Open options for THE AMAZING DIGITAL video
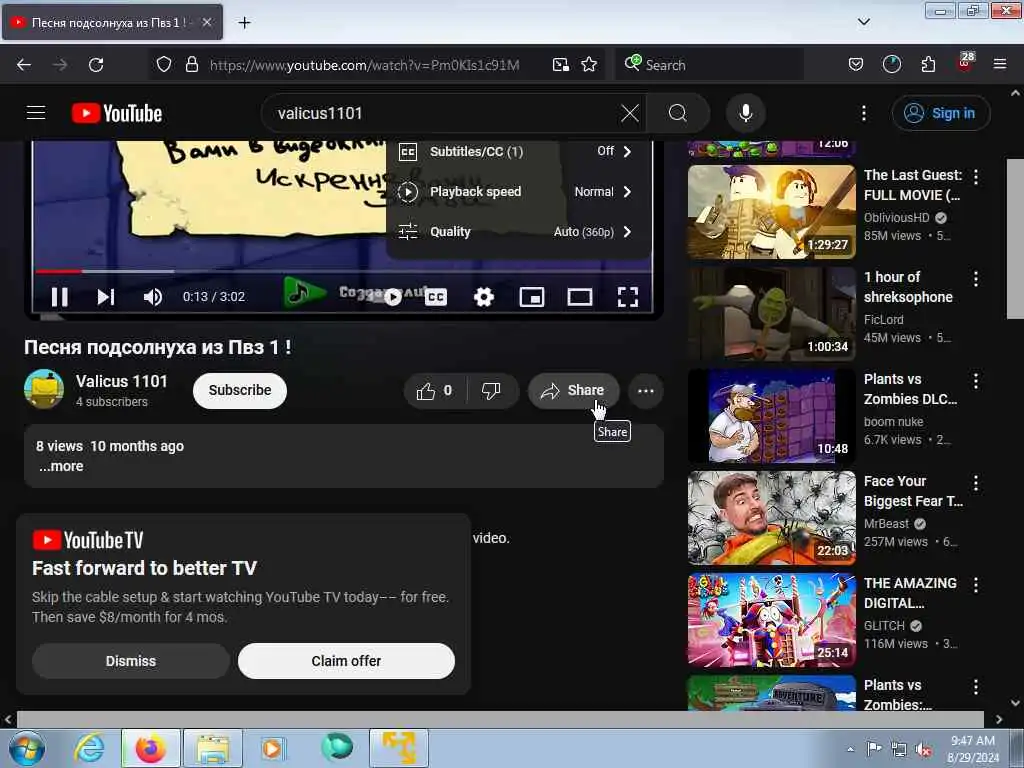Image resolution: width=1024 pixels, height=768 pixels. (976, 585)
